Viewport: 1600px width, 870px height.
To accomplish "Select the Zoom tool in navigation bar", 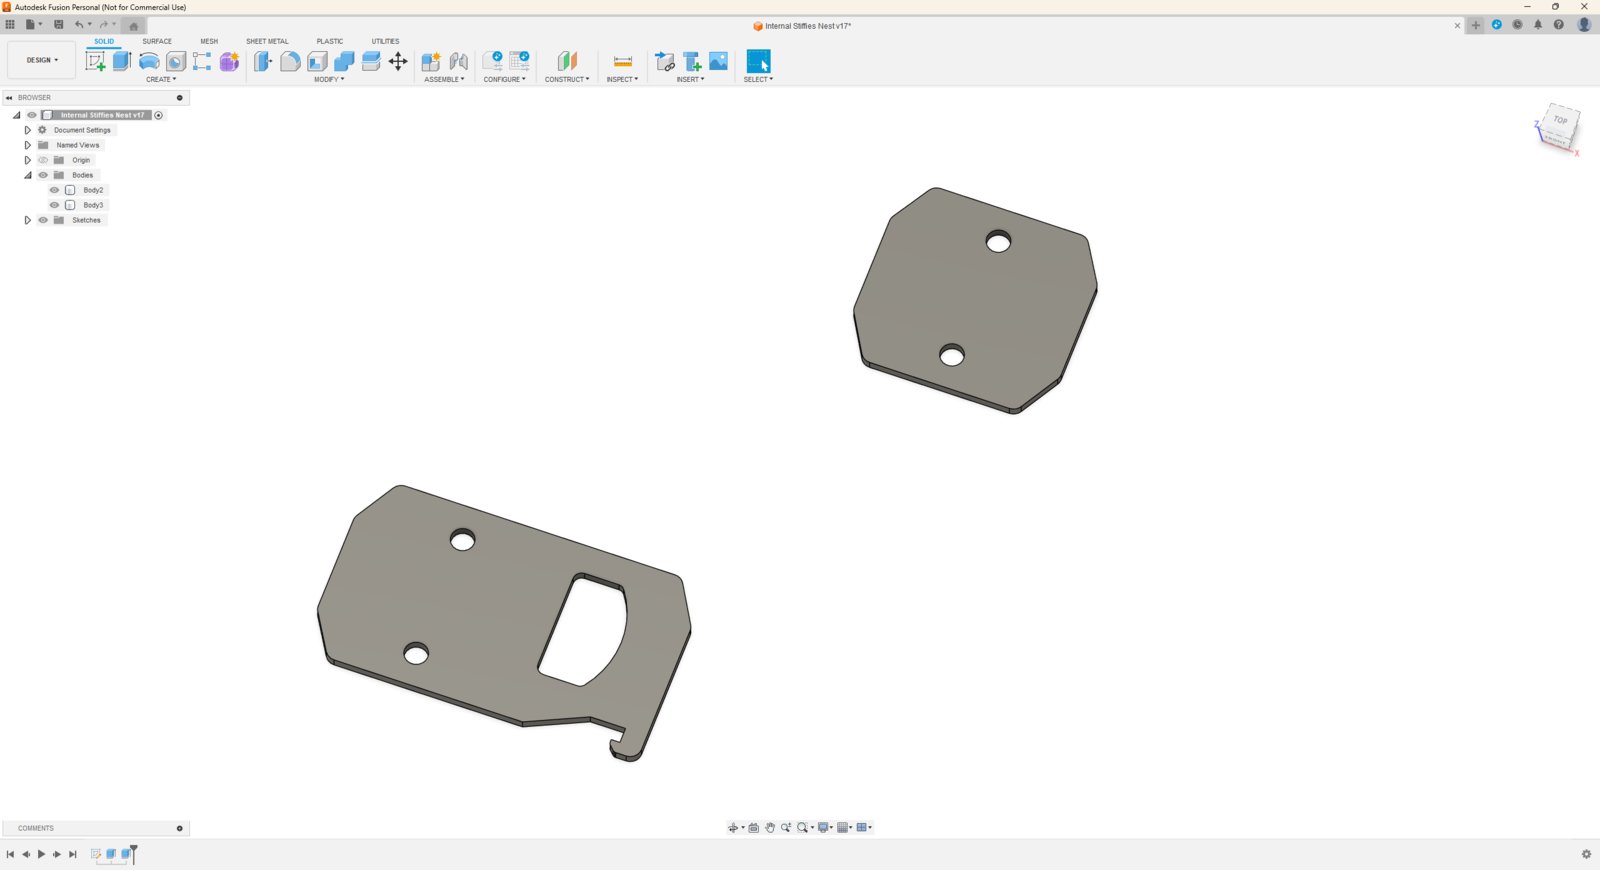I will pyautogui.click(x=786, y=827).
